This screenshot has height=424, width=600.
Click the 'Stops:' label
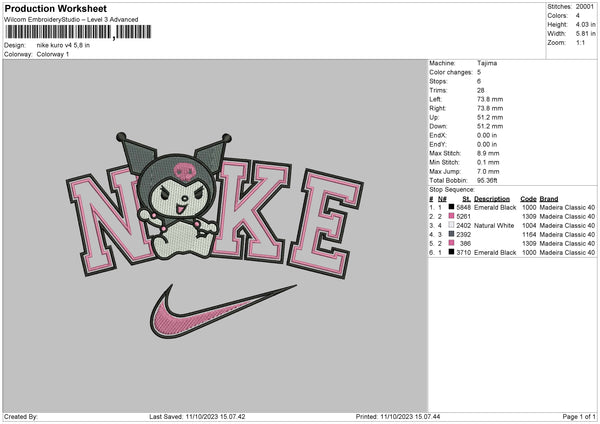point(438,81)
